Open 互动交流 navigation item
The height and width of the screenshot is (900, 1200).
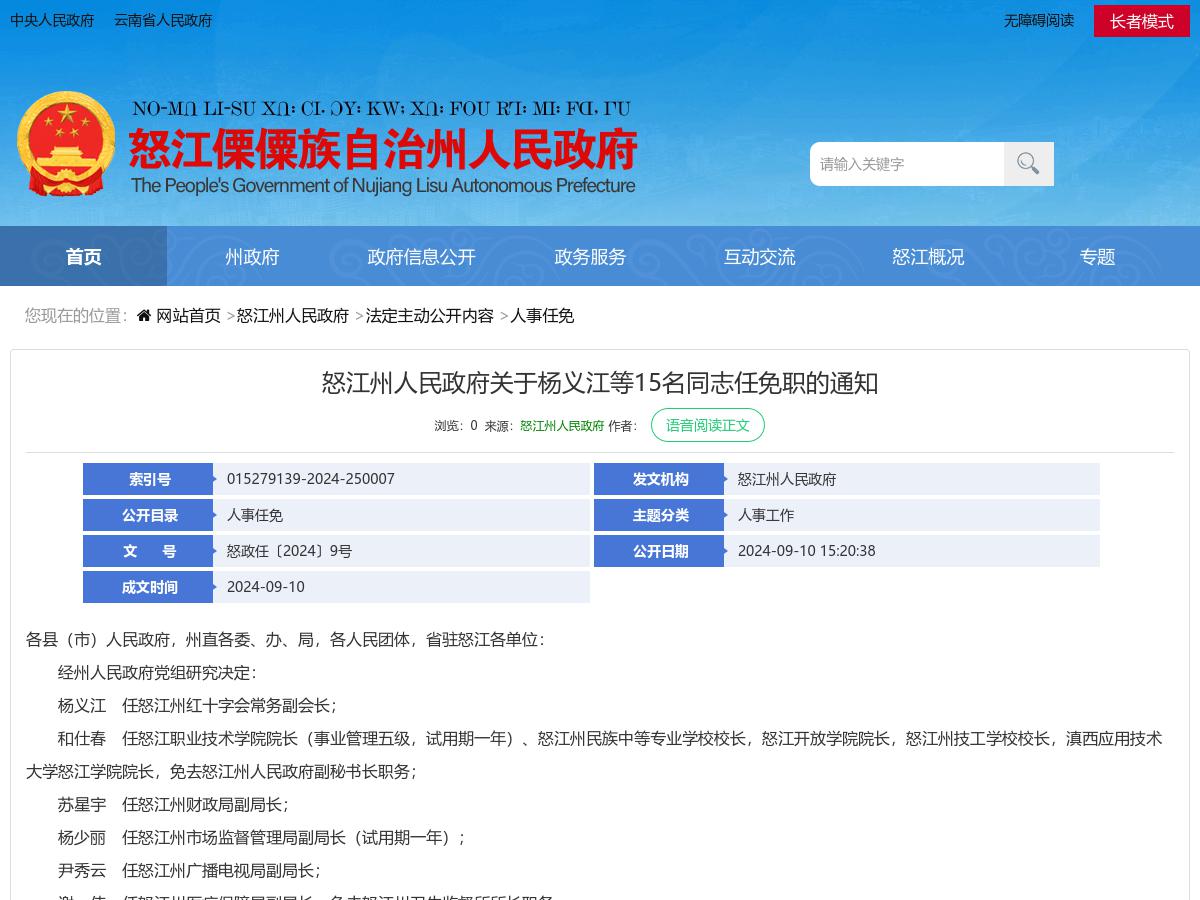pyautogui.click(x=760, y=256)
